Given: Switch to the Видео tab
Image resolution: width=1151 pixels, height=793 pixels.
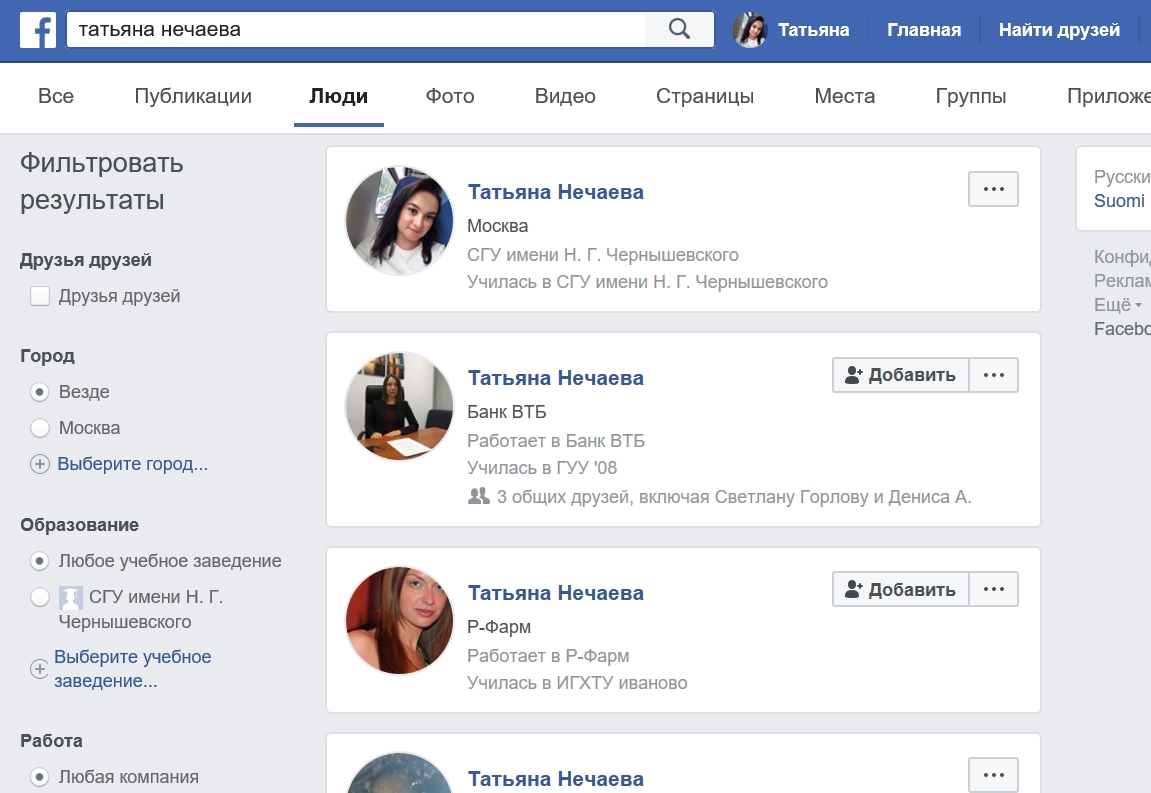Looking at the screenshot, I should pyautogui.click(x=565, y=96).
